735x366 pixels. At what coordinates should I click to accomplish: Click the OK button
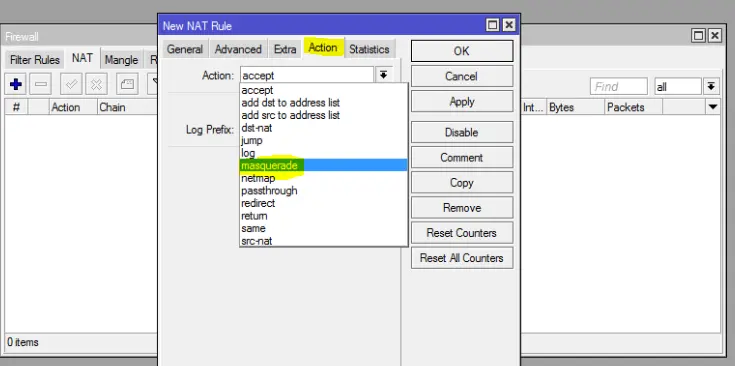(x=462, y=51)
